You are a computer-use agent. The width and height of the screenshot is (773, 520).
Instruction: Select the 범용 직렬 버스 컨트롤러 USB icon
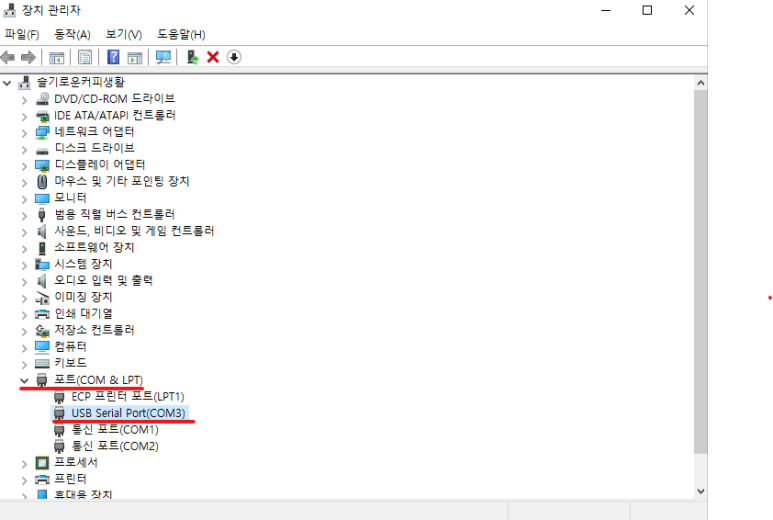pyautogui.click(x=42, y=214)
